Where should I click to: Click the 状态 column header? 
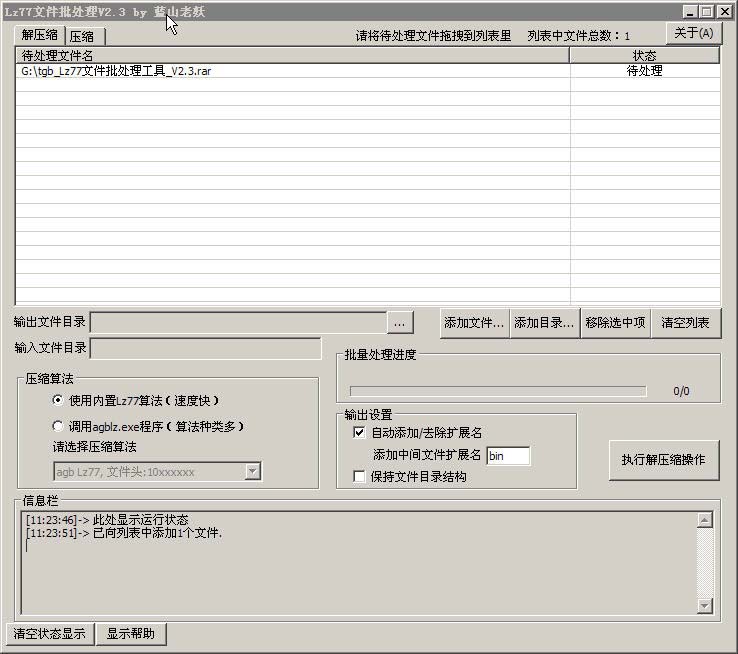[644, 56]
